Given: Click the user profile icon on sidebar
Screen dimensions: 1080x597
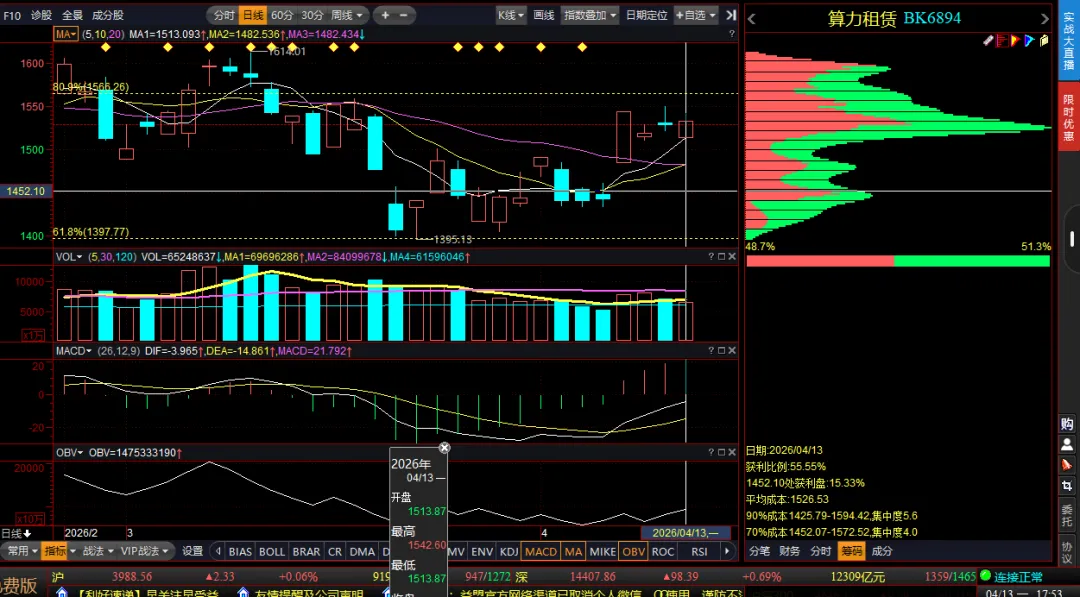Looking at the screenshot, I should (x=1067, y=445).
